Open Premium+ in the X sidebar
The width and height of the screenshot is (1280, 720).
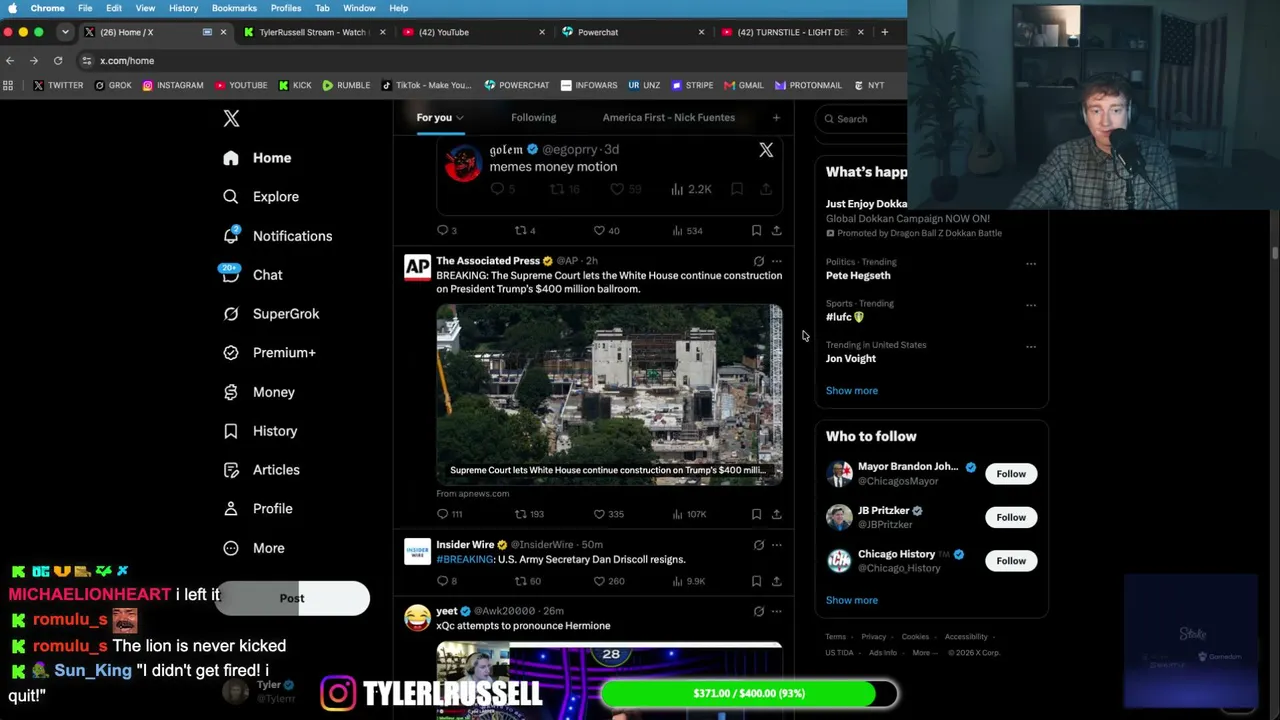pyautogui.click(x=270, y=353)
